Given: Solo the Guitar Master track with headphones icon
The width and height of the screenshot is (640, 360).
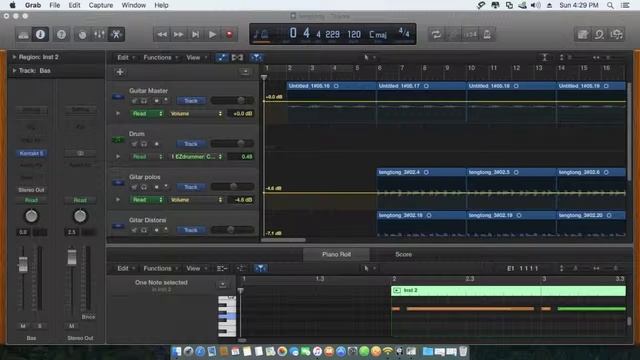Looking at the screenshot, I should coord(144,100).
